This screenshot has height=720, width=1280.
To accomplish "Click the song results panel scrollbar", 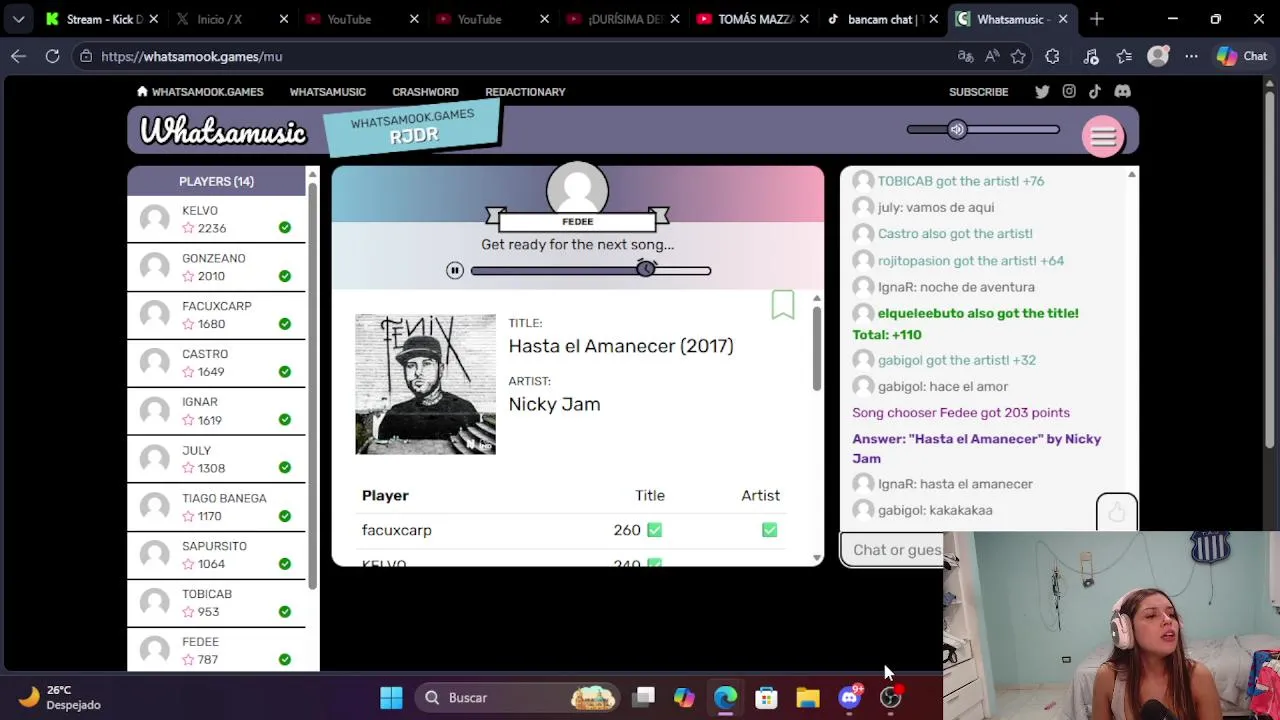I will [817, 348].
